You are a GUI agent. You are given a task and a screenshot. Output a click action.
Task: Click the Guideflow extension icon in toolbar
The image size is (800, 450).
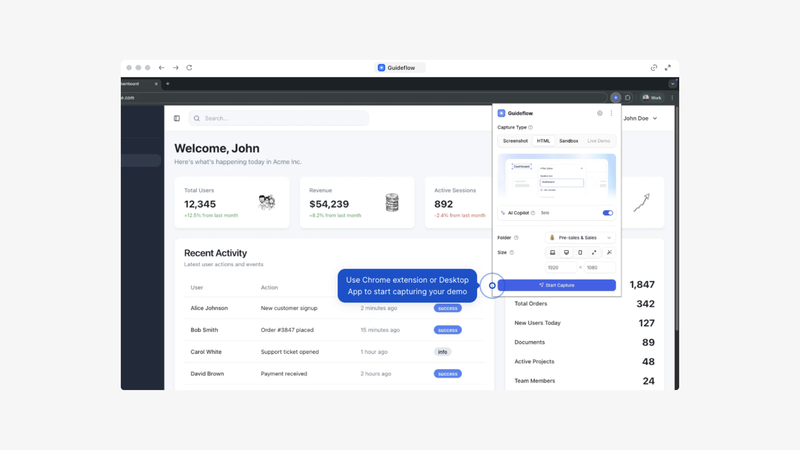tap(615, 97)
